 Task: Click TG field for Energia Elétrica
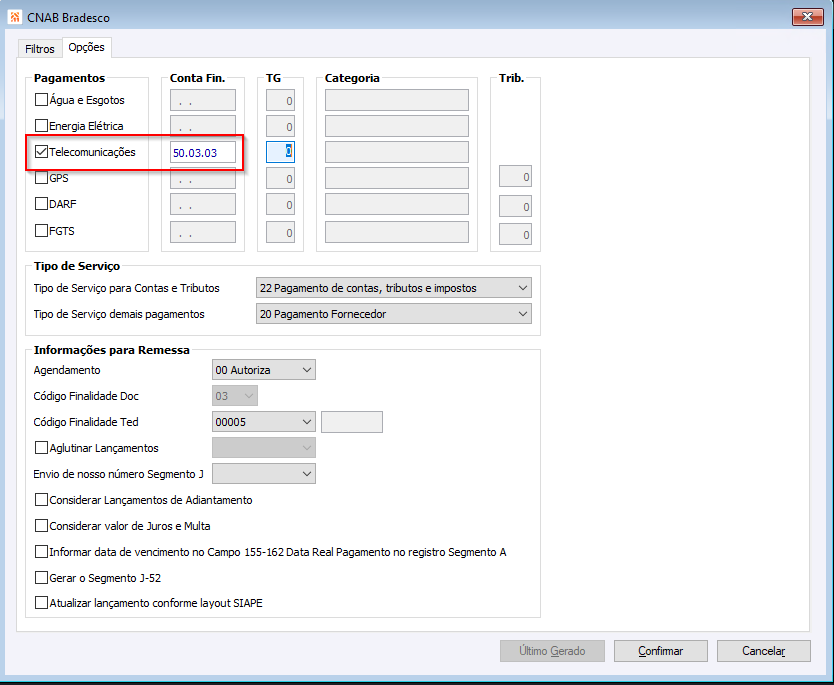[280, 126]
